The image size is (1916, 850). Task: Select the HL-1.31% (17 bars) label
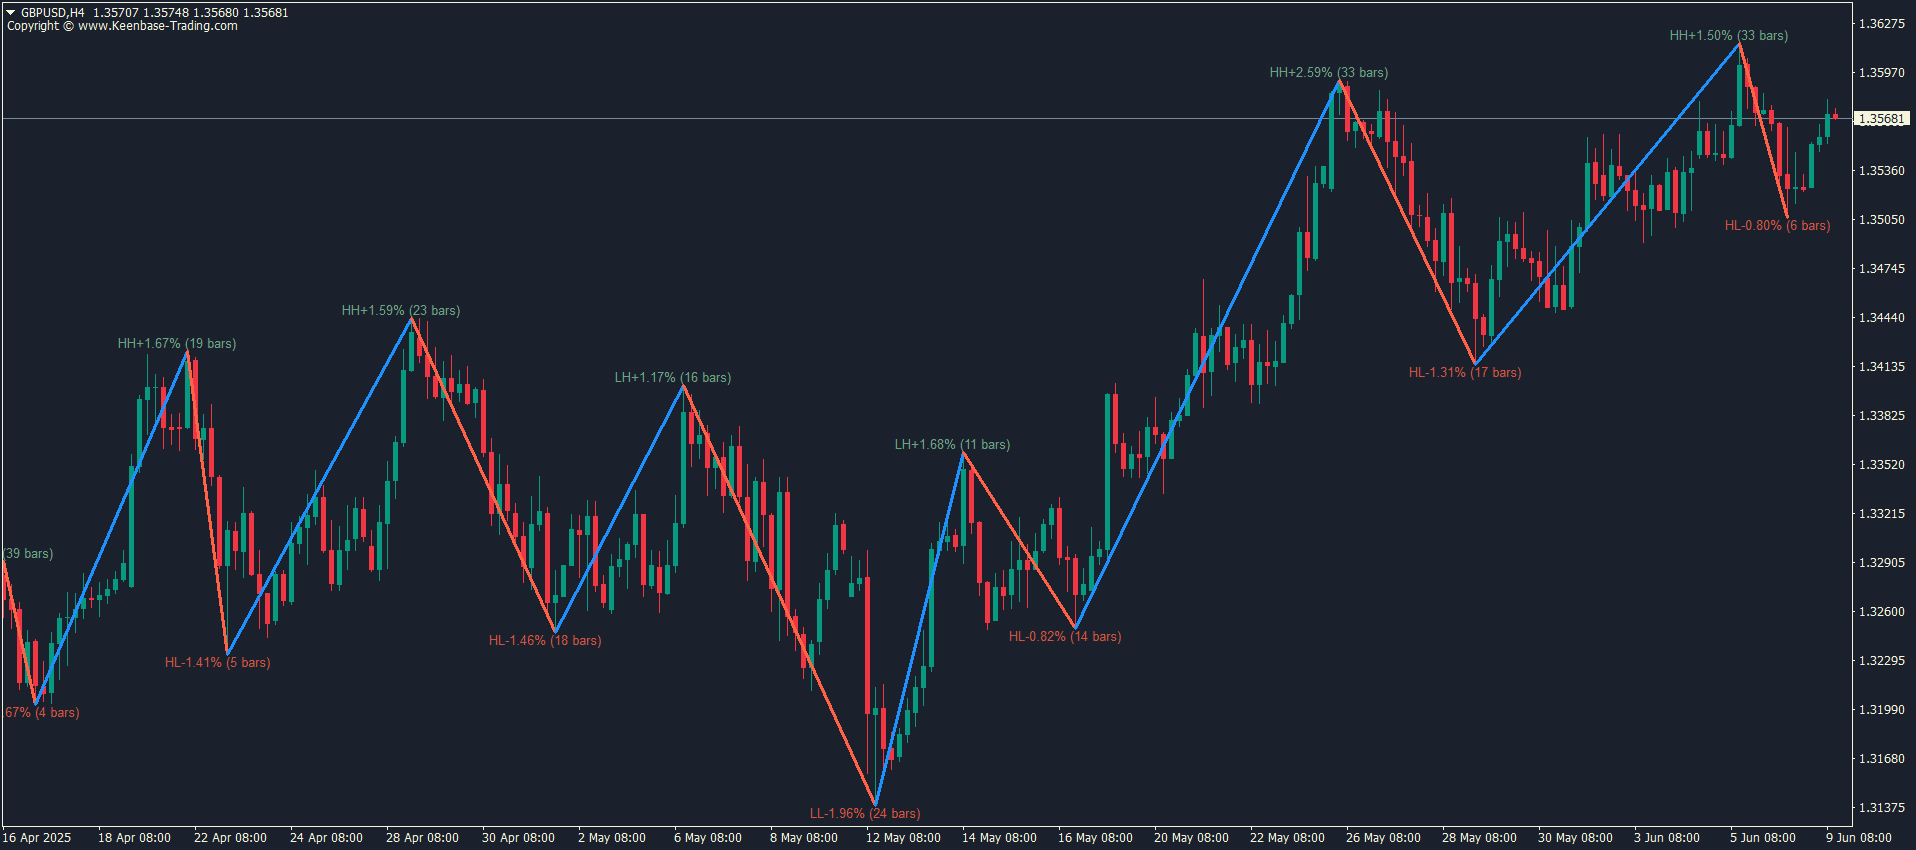[1465, 373]
